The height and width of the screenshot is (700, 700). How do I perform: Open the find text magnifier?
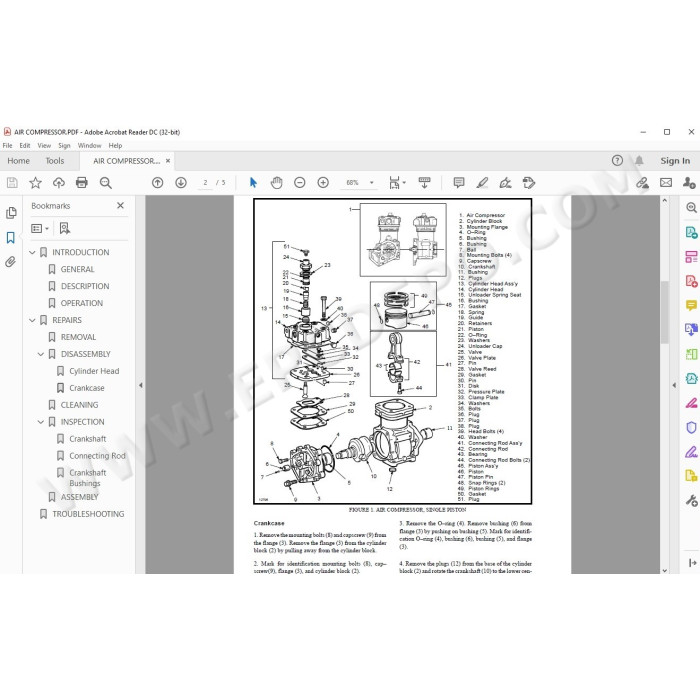point(105,183)
